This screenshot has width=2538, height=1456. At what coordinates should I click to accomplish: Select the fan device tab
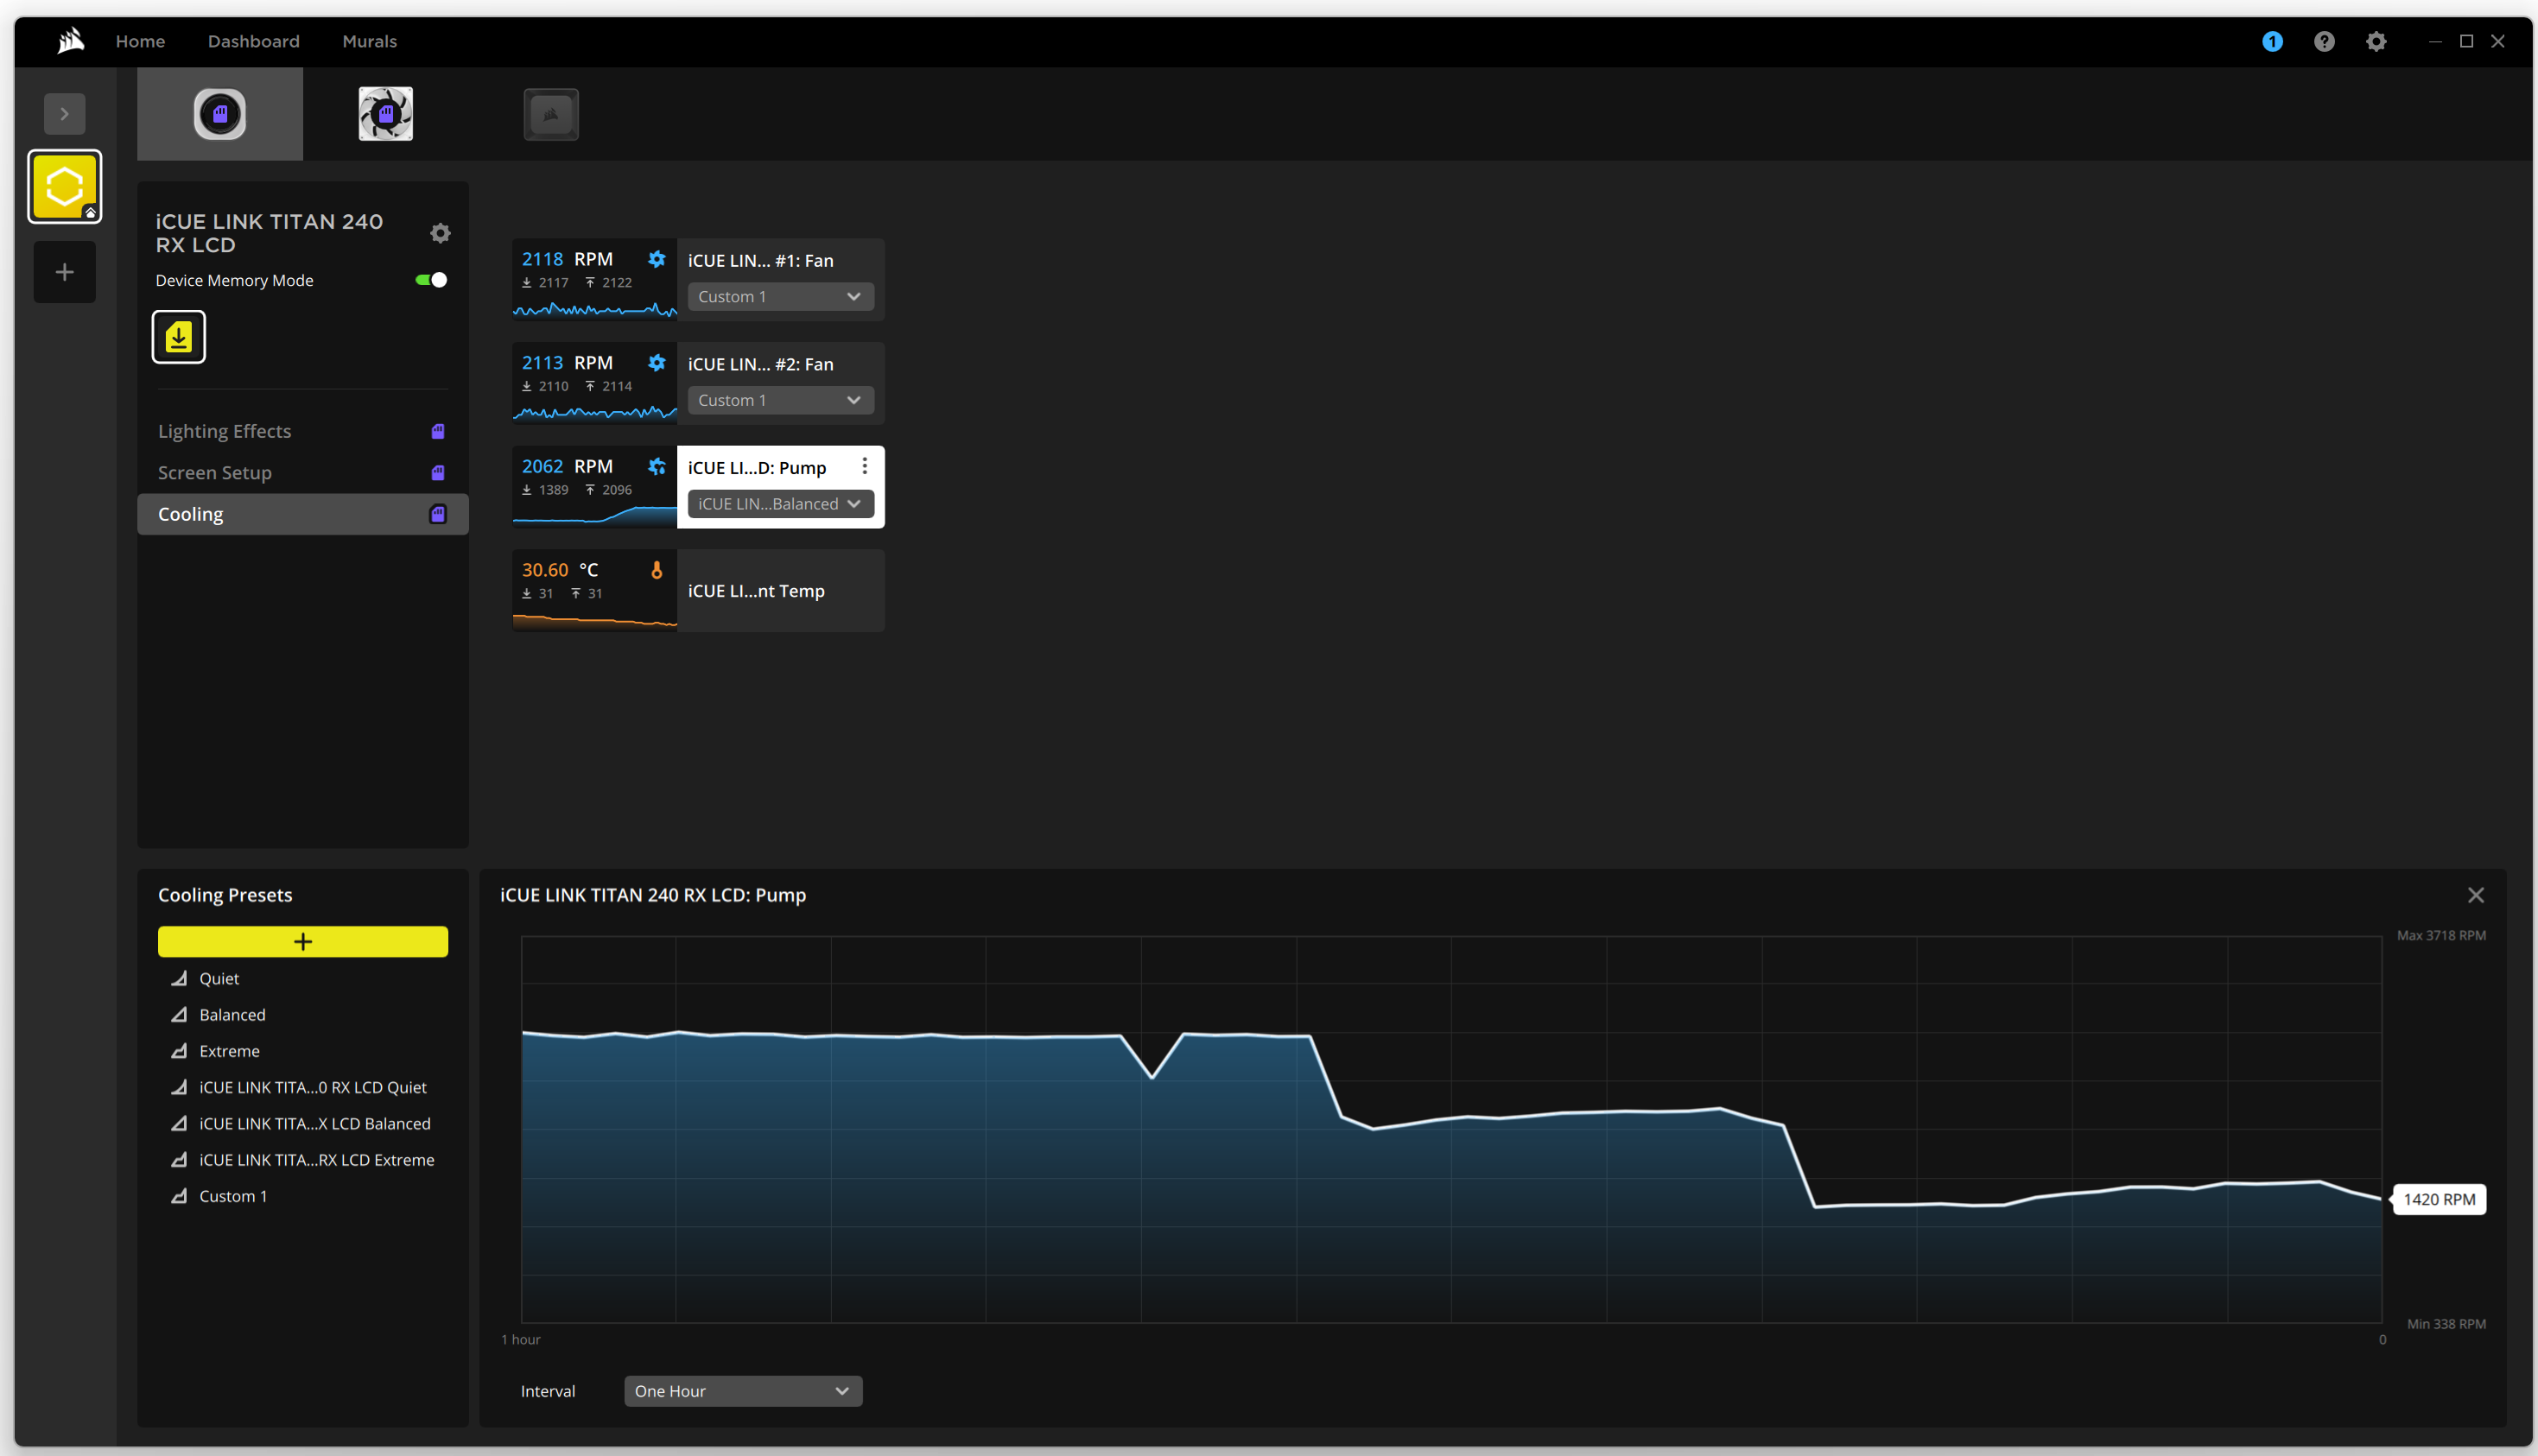(x=386, y=114)
